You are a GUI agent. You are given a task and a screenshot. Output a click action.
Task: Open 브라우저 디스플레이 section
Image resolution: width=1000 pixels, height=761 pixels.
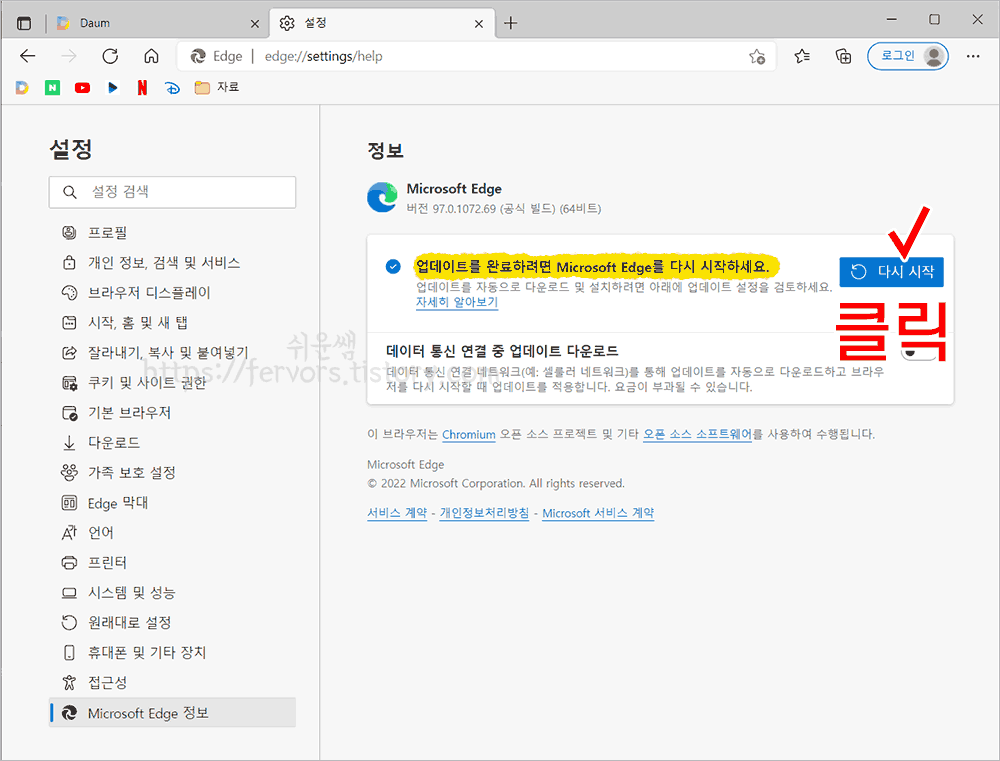(172, 293)
